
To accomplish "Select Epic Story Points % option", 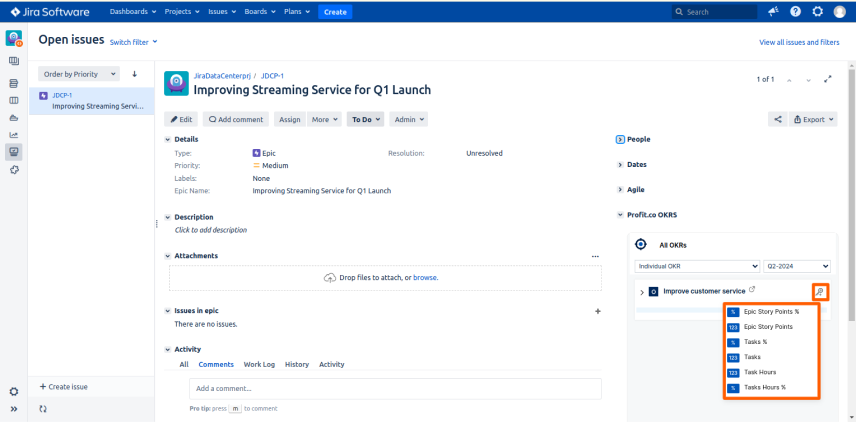I will [771, 312].
